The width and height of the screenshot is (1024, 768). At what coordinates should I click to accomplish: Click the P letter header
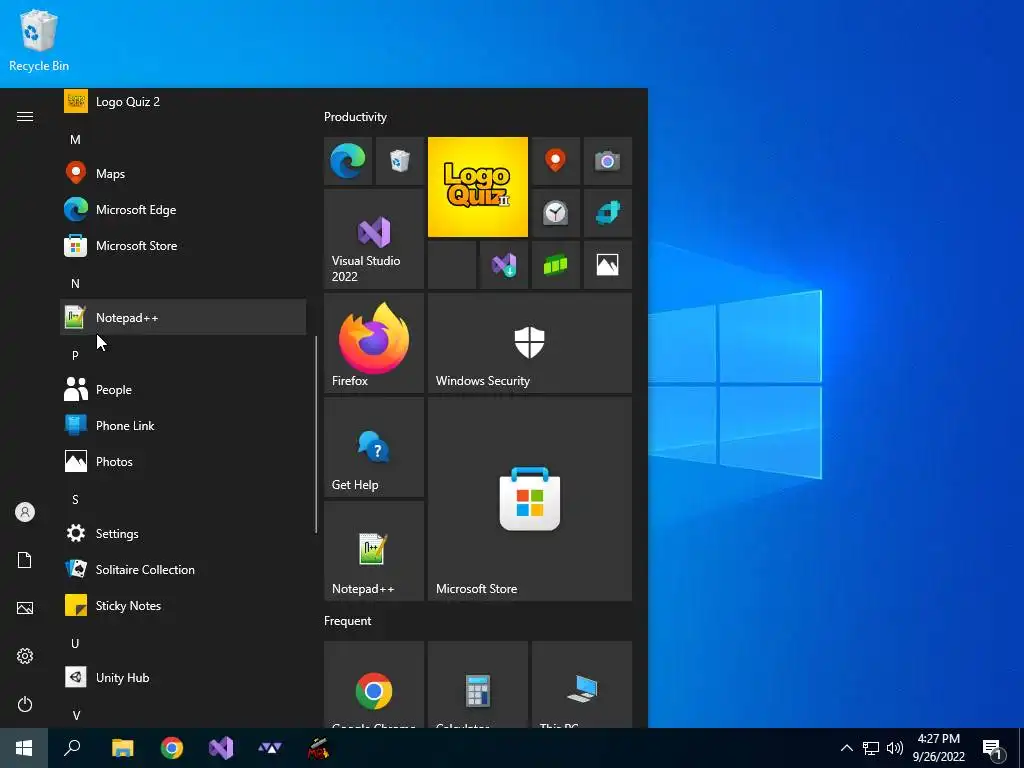[75, 355]
